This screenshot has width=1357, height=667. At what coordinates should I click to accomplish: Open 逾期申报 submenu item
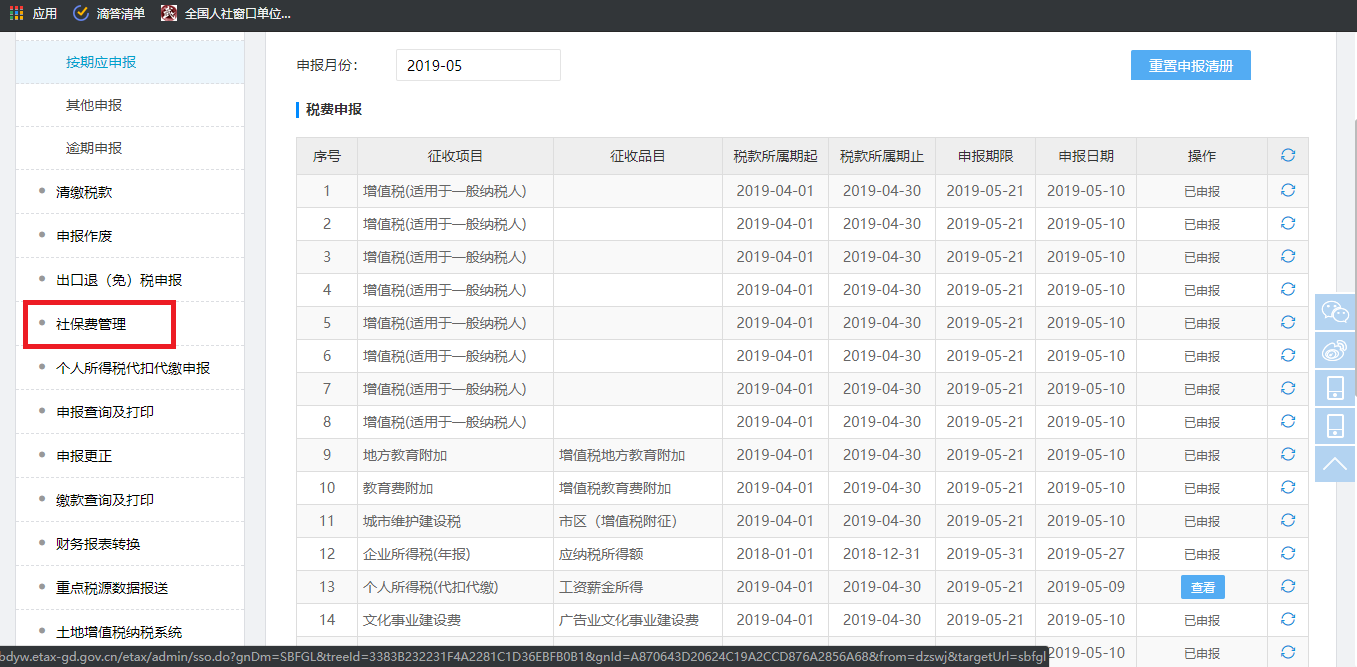[x=94, y=148]
